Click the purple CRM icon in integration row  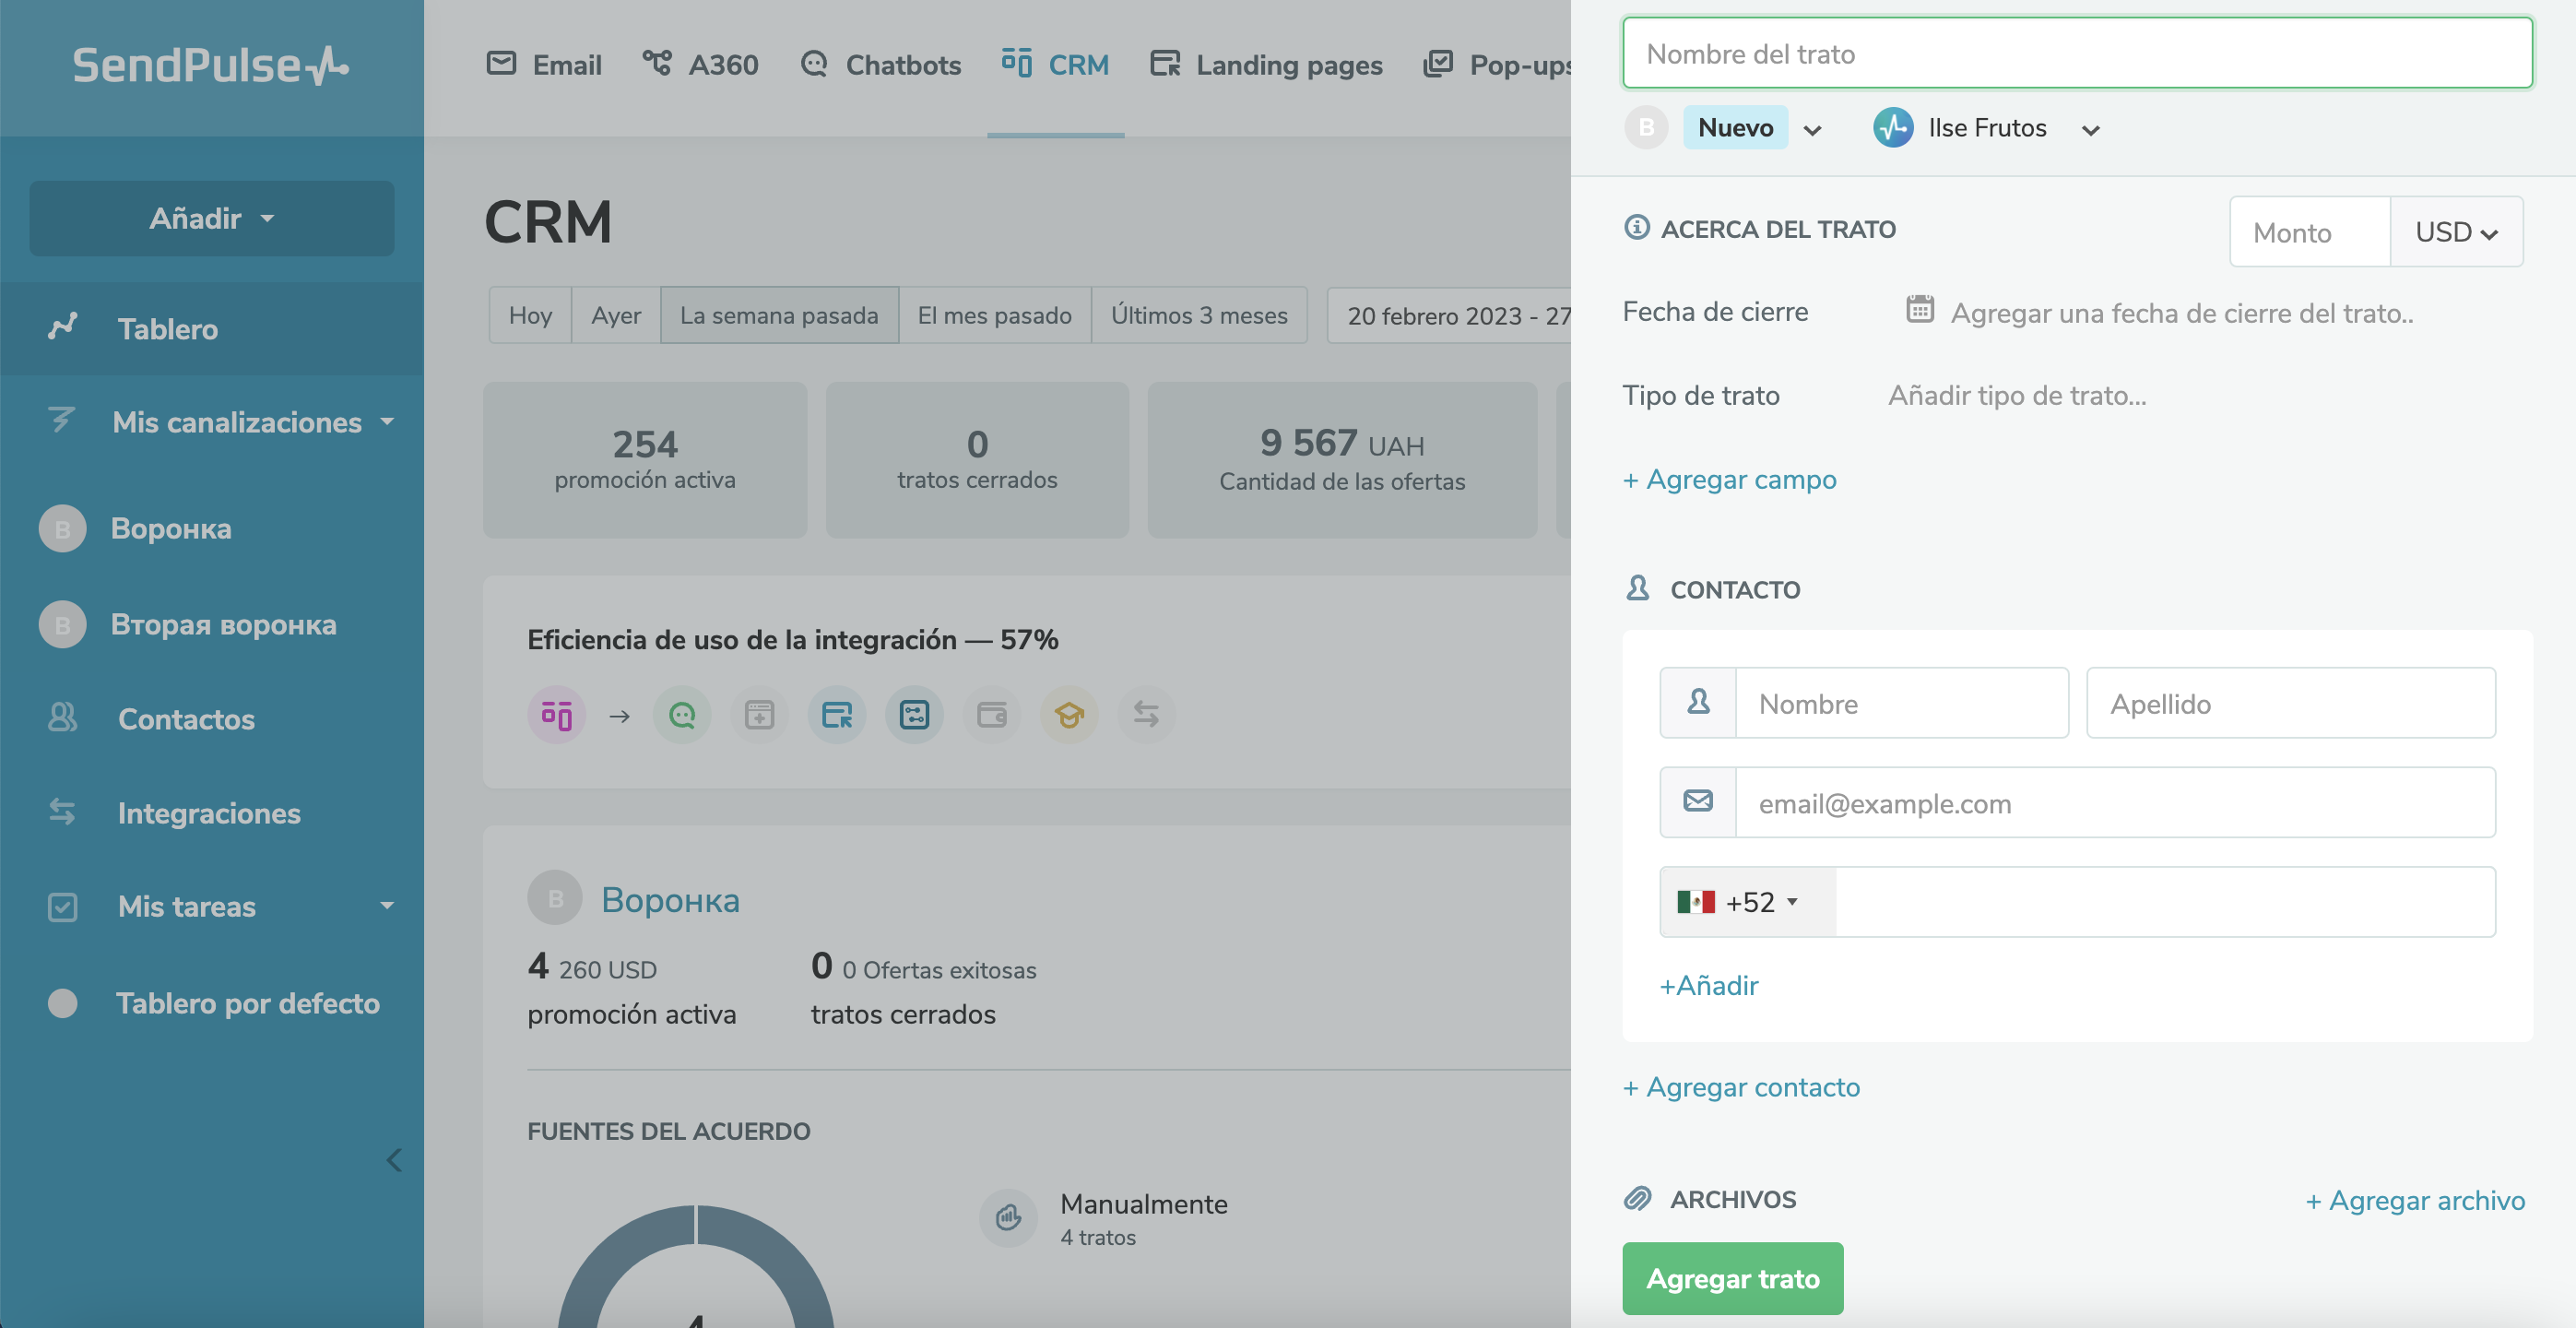556,715
